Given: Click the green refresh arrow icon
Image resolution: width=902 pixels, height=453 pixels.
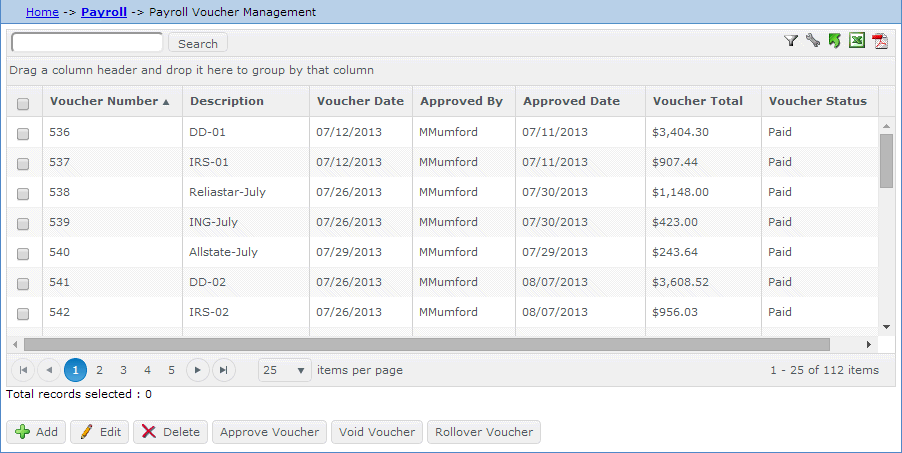Looking at the screenshot, I should coord(834,41).
